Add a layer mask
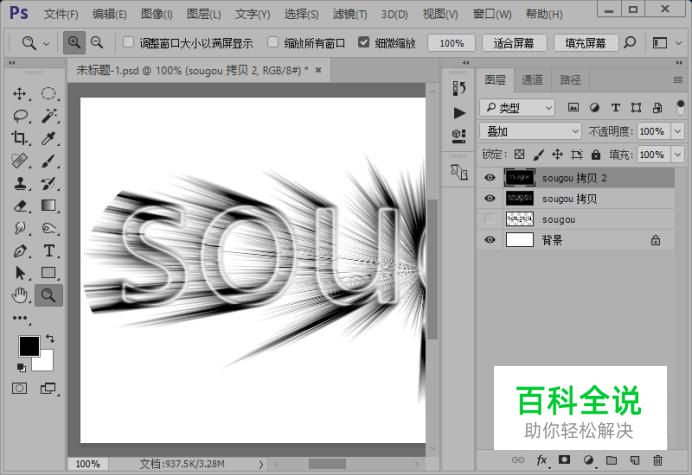The image size is (692, 475). point(564,460)
